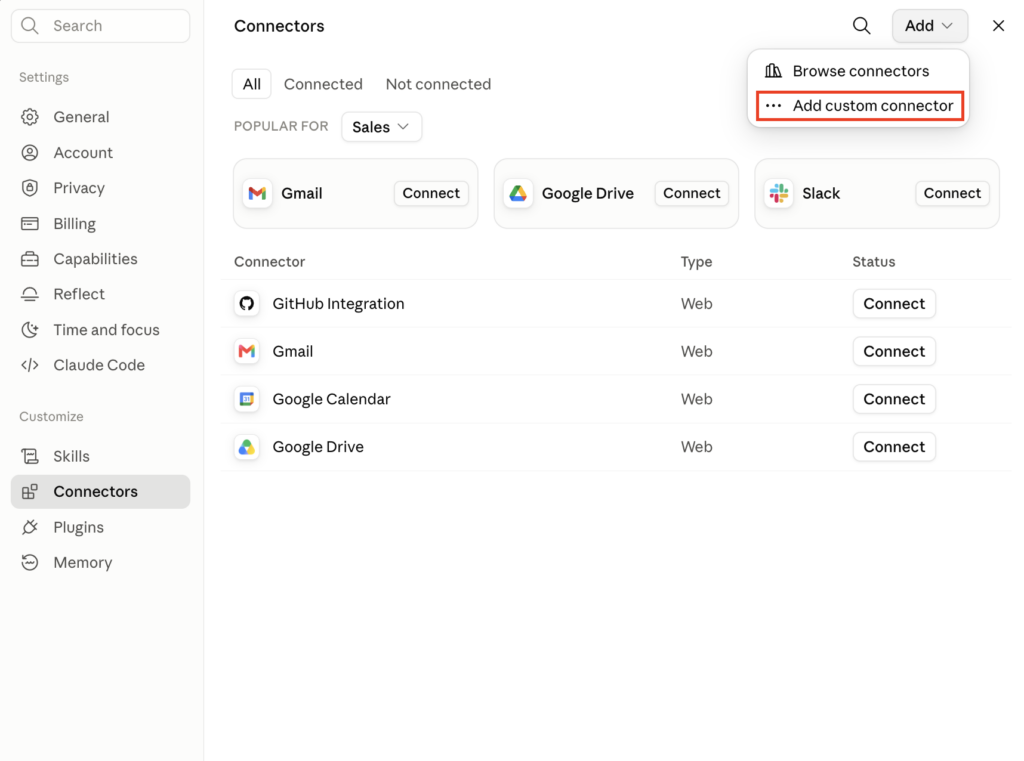Open Skills under Customize
Viewport: 1024px width, 761px height.
(x=101, y=456)
